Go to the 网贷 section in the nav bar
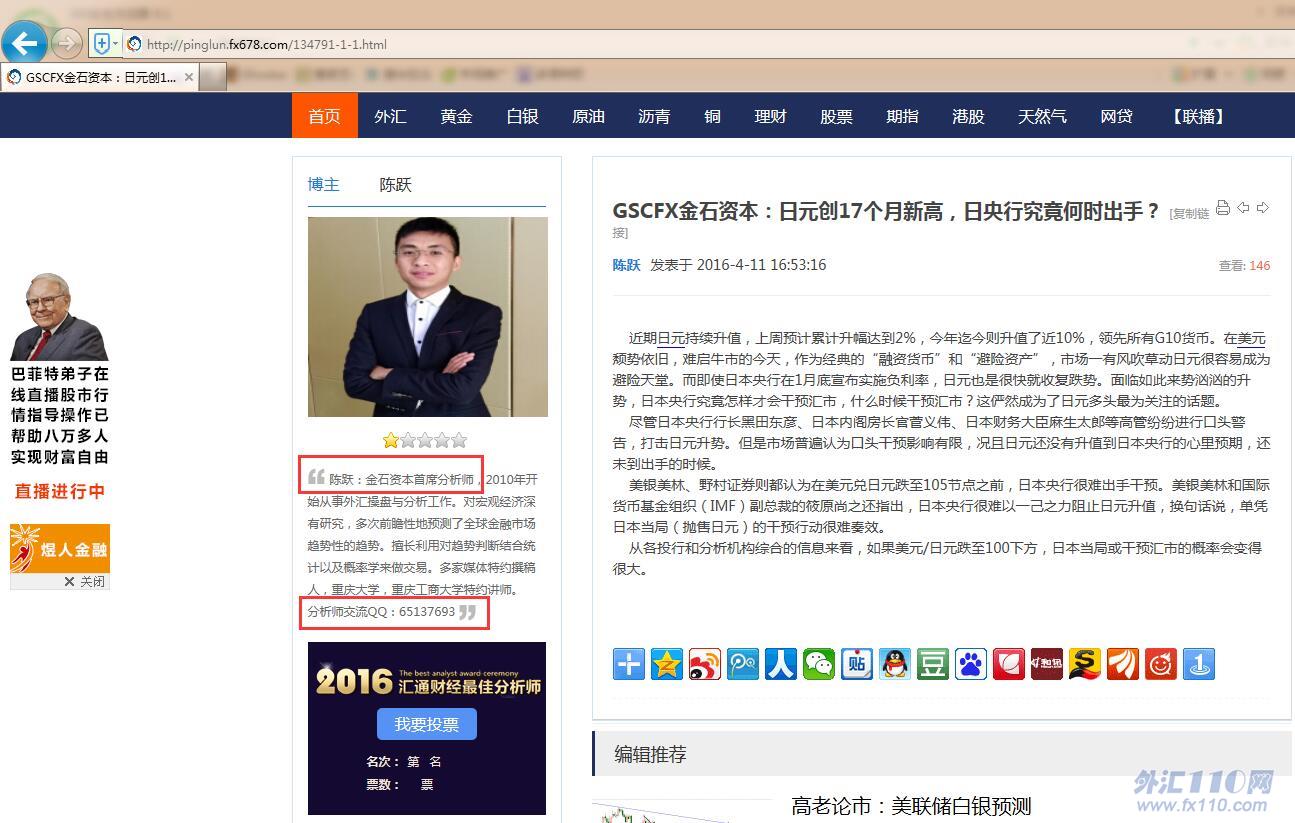The image size is (1295, 823). point(1116,116)
